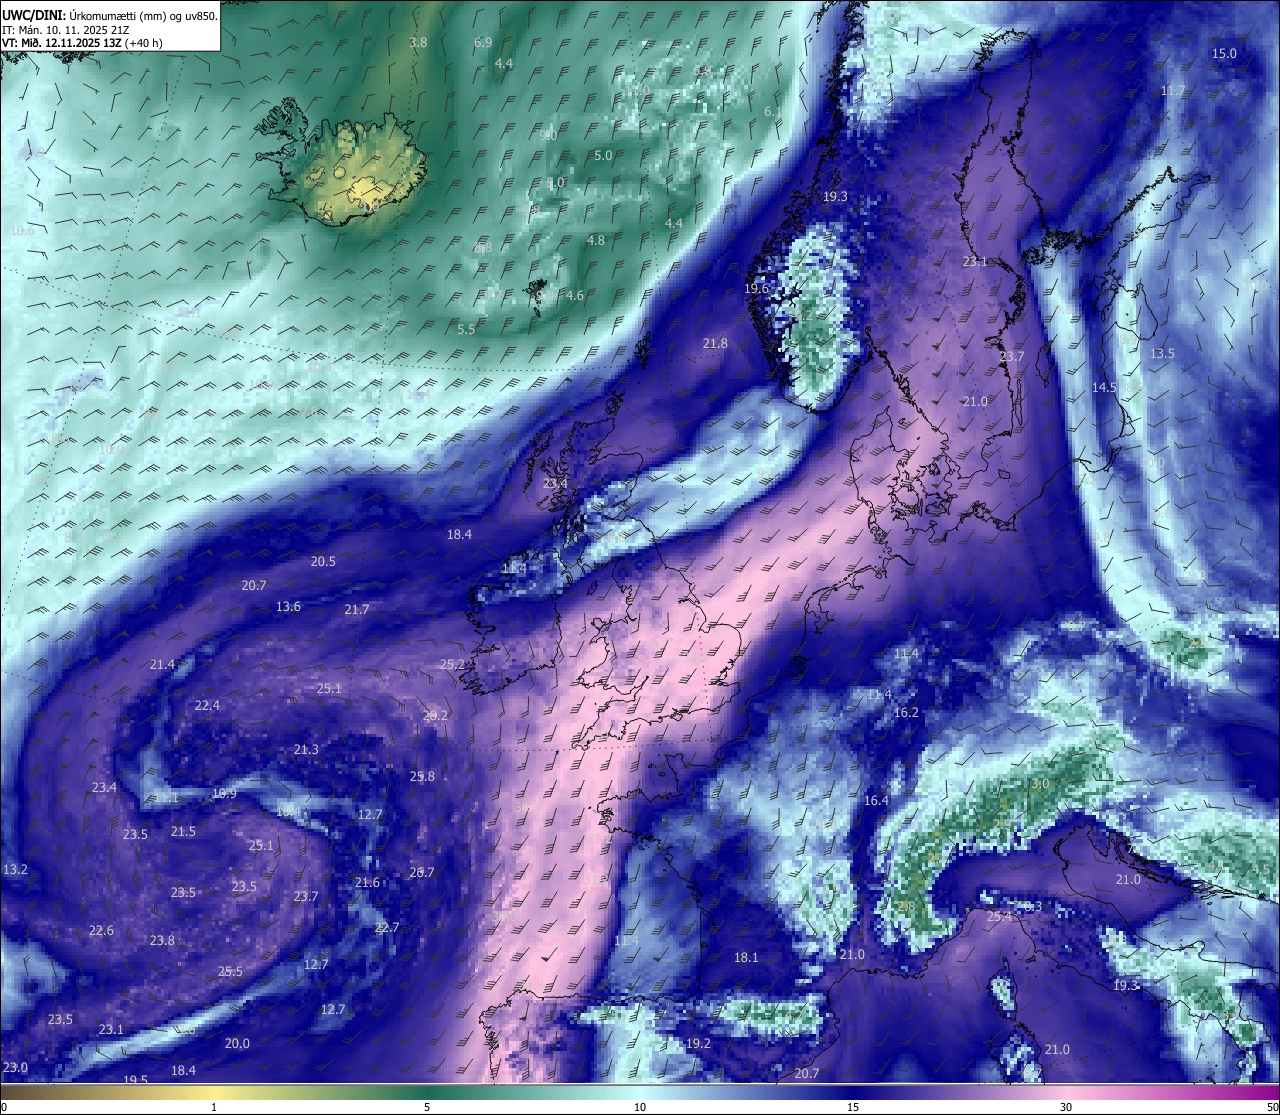The height and width of the screenshot is (1115, 1280).
Task: Select the 21.8 value label
Action: [715, 344]
